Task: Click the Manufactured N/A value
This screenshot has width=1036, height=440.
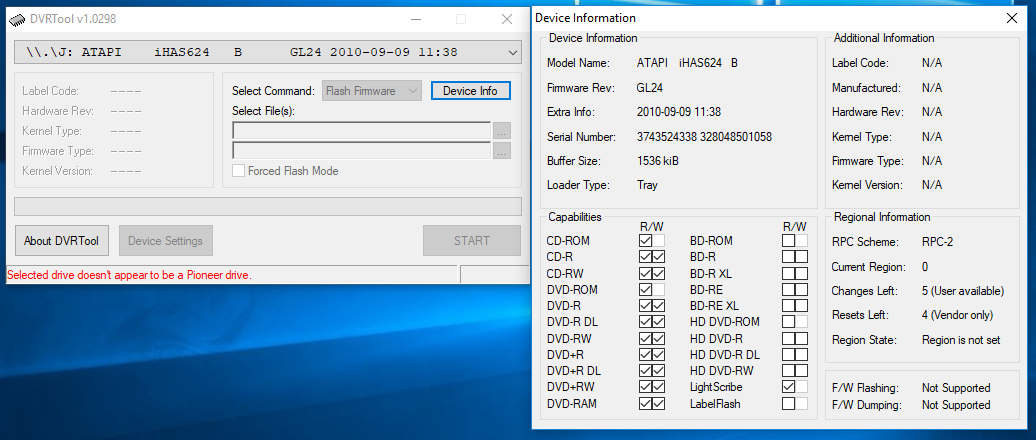Action: [932, 88]
